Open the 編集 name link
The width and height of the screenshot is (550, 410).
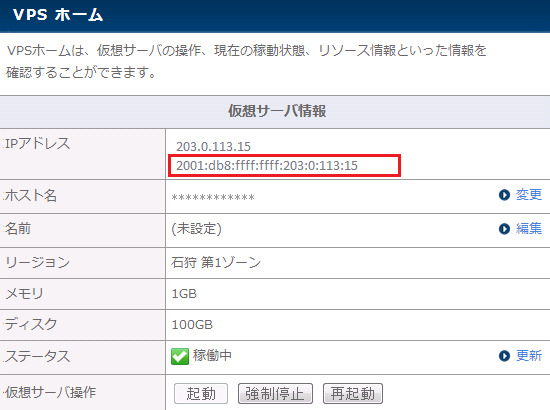tap(529, 228)
